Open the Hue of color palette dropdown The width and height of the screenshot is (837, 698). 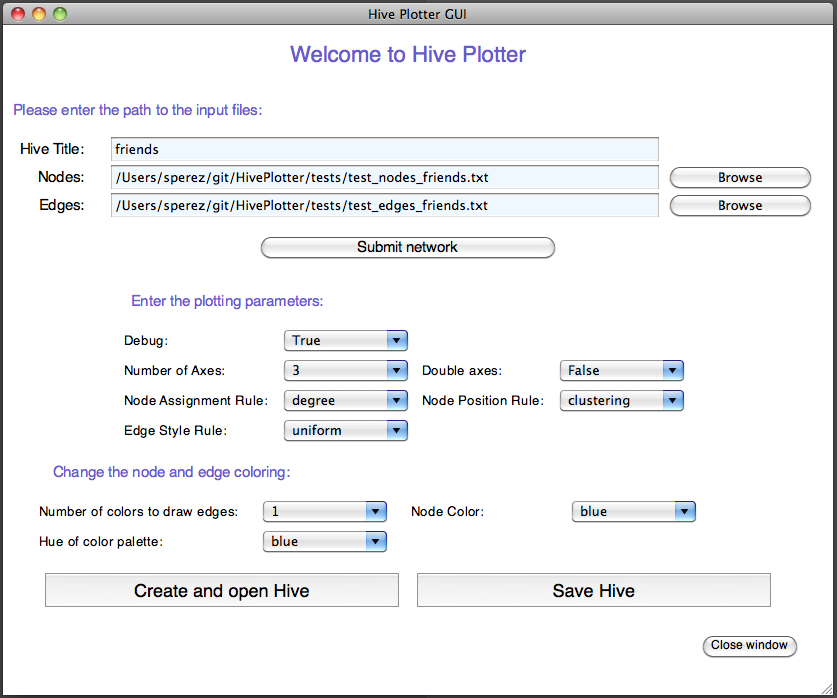(x=325, y=541)
